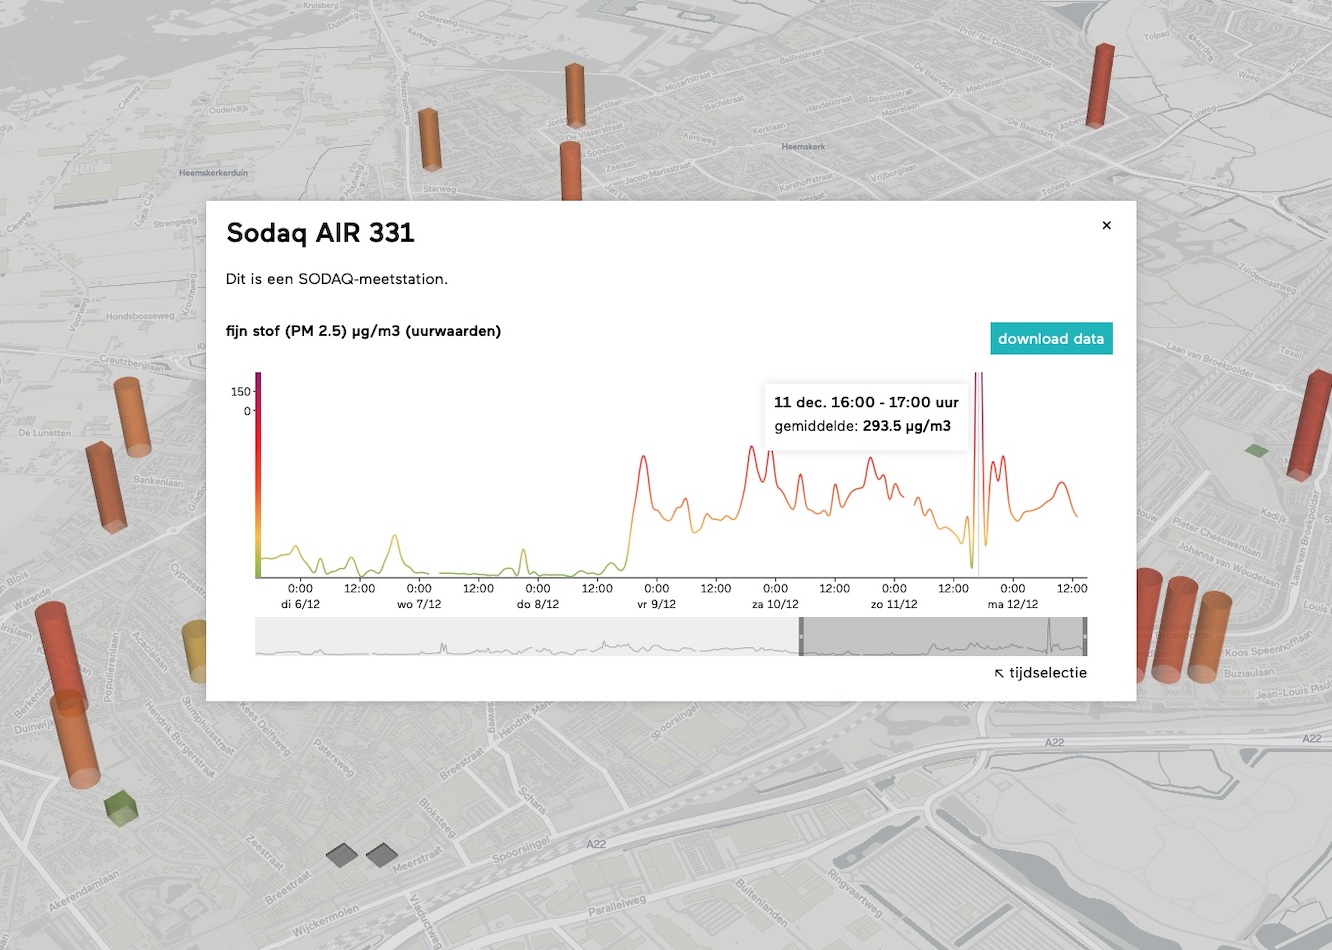Click the tijdselectie arrow label
The image size is (1332, 950).
click(x=1040, y=673)
